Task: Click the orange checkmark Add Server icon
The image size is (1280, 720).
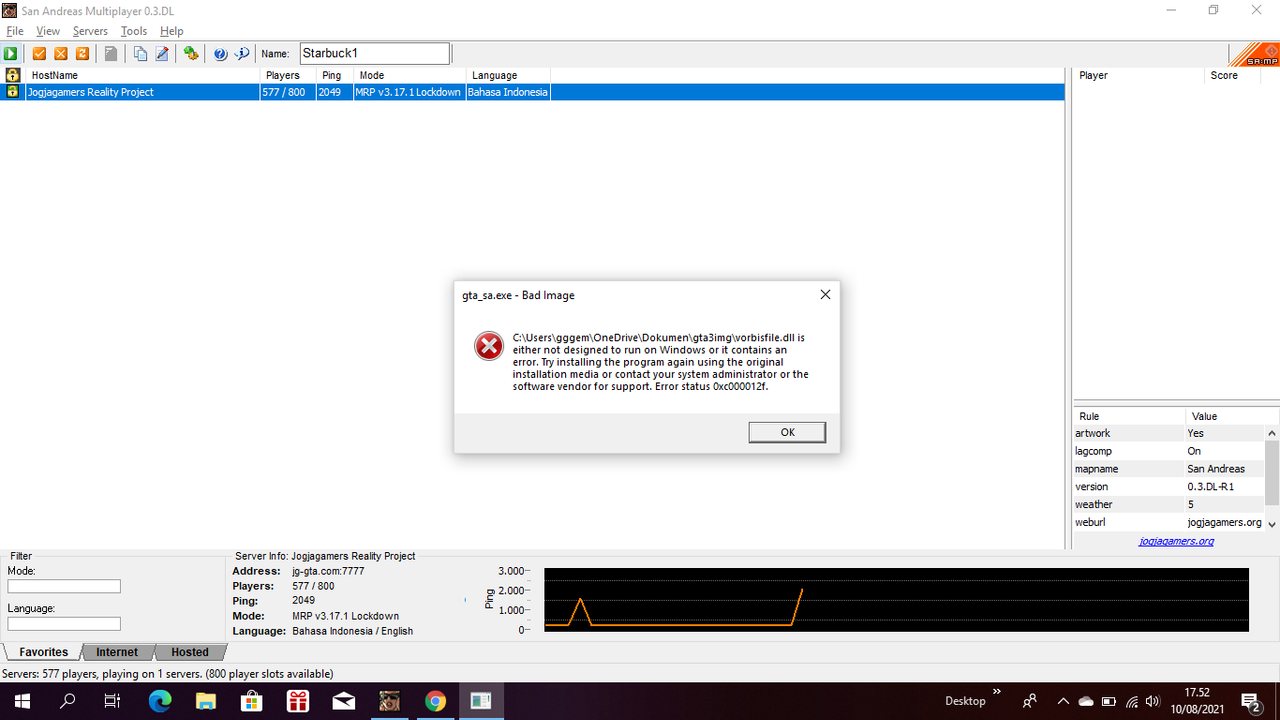Action: pyautogui.click(x=40, y=54)
